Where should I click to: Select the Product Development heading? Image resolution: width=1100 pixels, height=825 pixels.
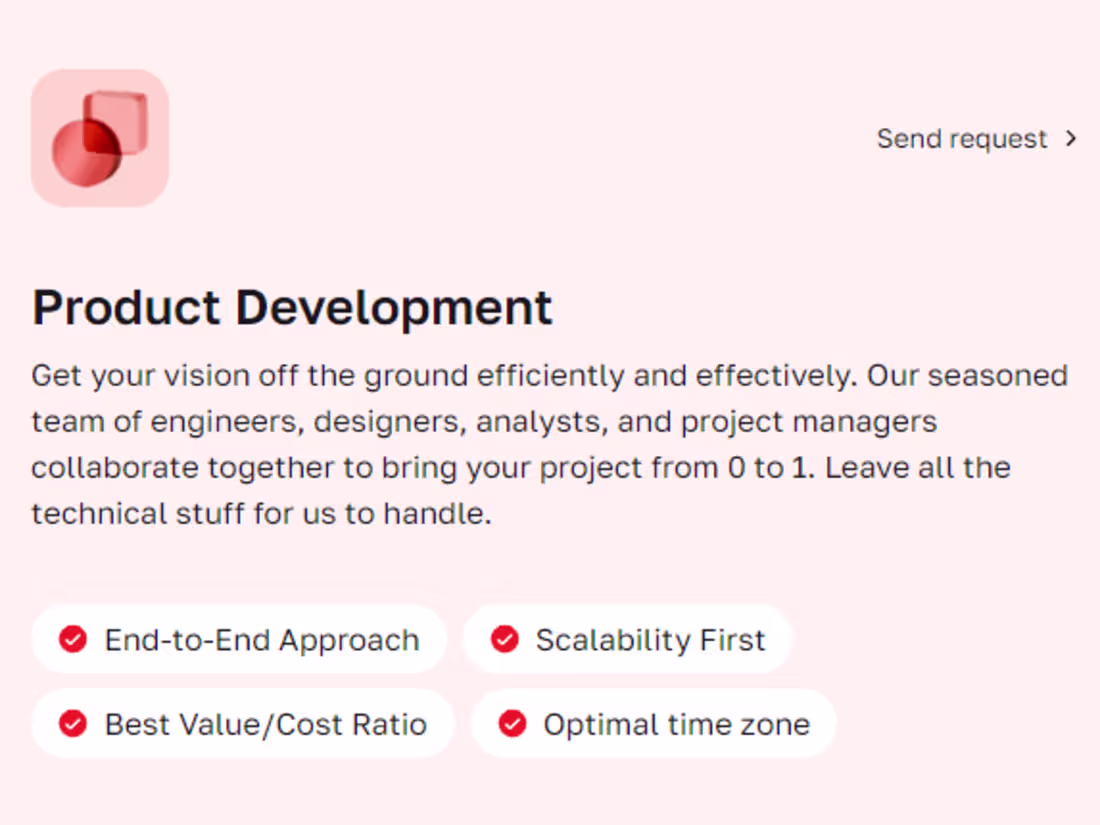point(292,307)
